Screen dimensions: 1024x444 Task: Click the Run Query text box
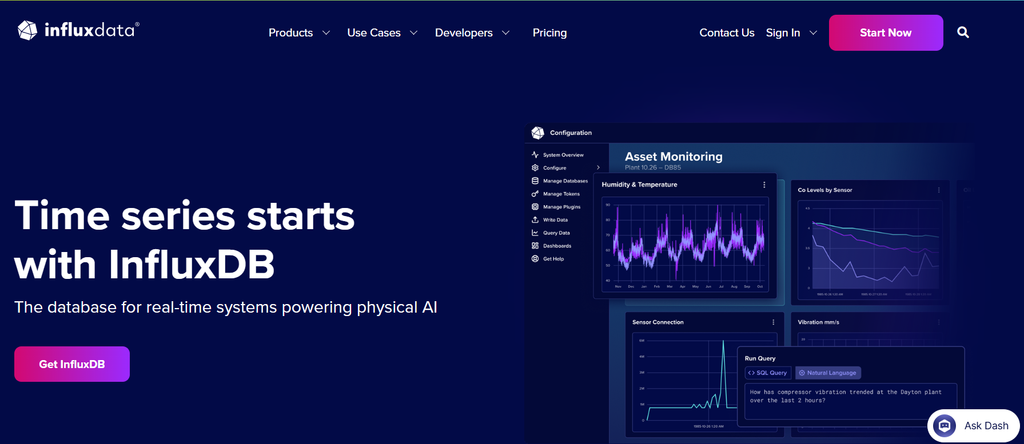851,402
